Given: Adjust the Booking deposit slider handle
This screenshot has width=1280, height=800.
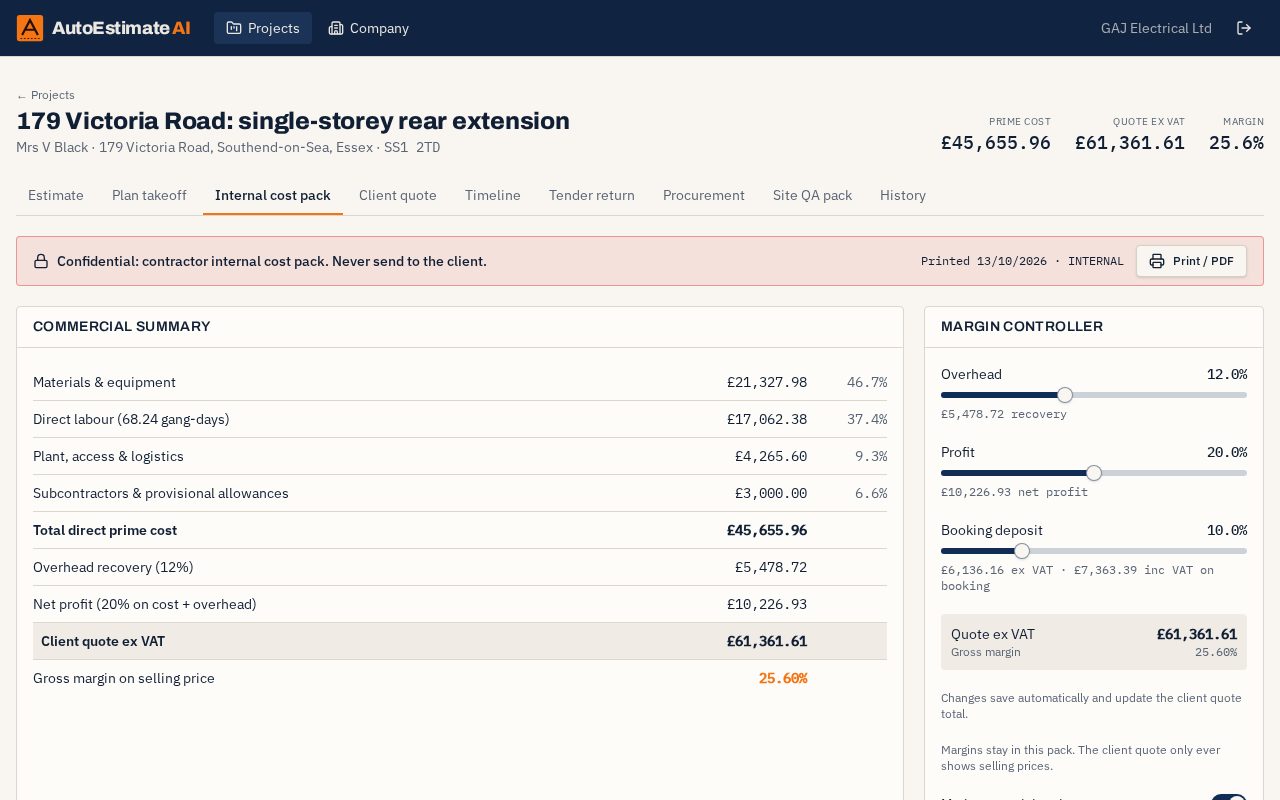Looking at the screenshot, I should pyautogui.click(x=1022, y=551).
